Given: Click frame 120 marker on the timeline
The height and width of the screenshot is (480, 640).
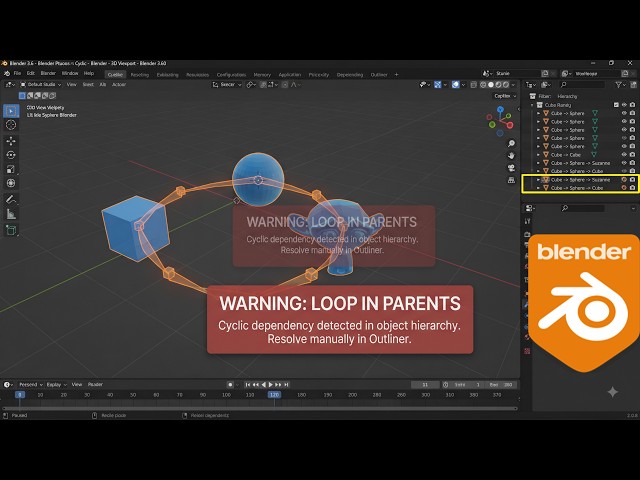Looking at the screenshot, I should click(274, 395).
